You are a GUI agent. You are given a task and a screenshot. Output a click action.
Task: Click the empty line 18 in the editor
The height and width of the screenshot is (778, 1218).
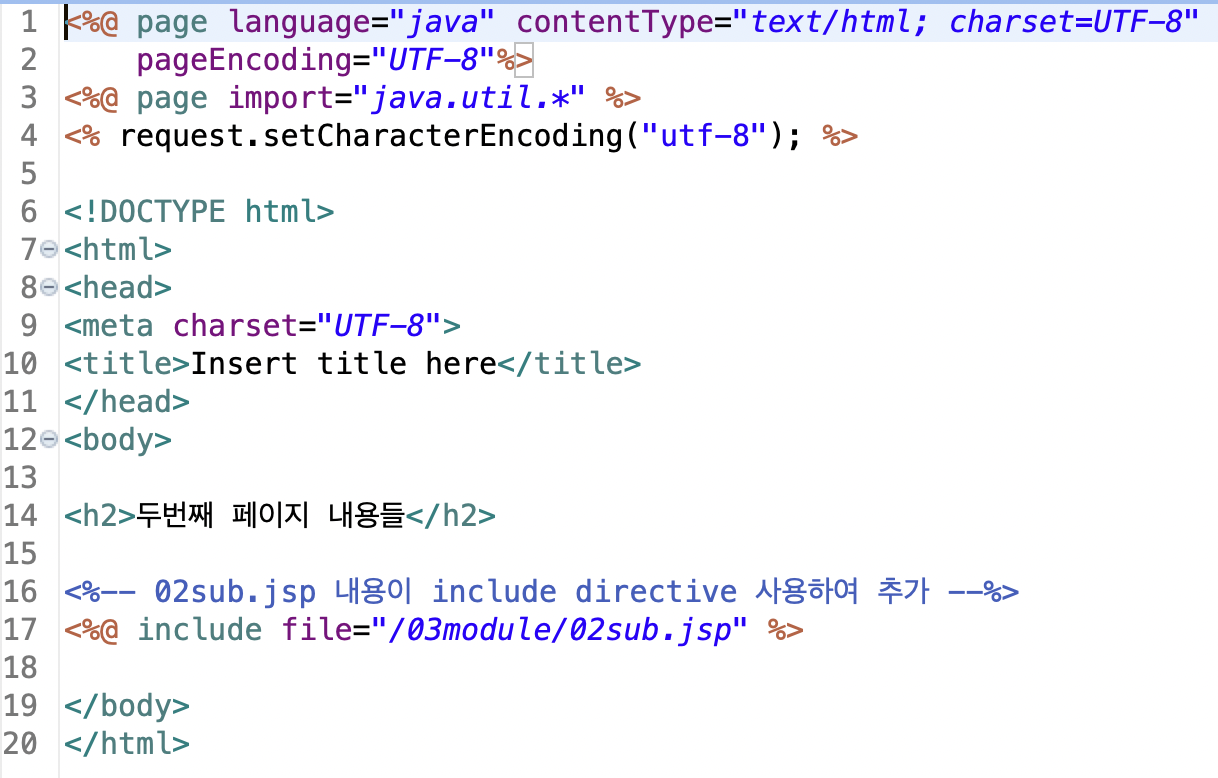638,668
